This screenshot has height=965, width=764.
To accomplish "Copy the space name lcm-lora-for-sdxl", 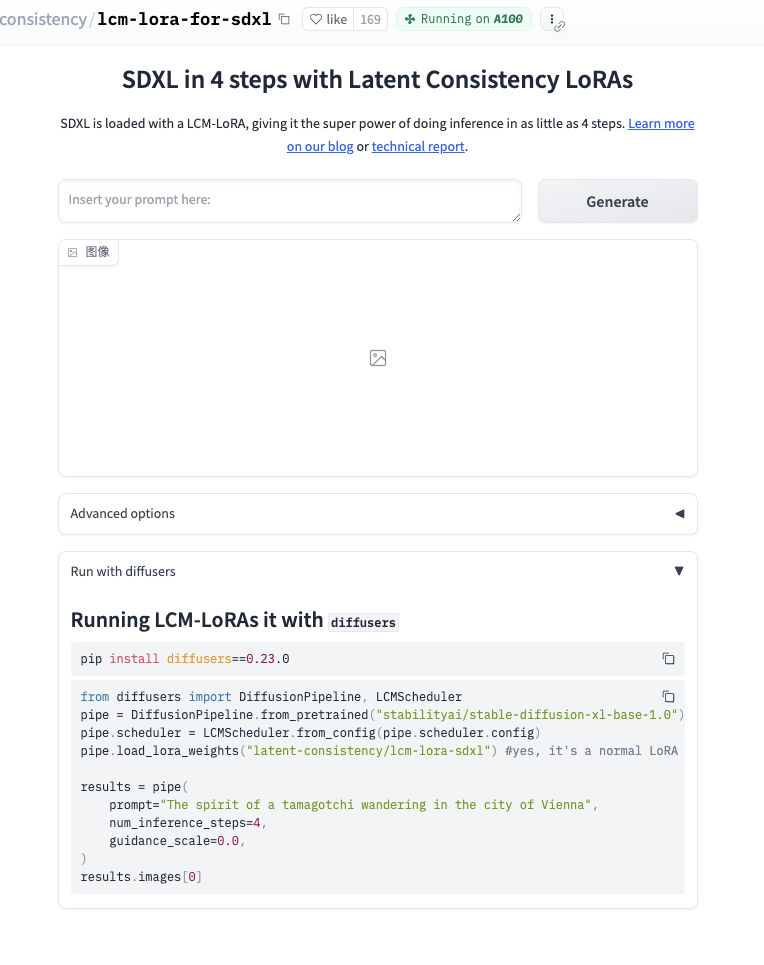I will (x=284, y=19).
